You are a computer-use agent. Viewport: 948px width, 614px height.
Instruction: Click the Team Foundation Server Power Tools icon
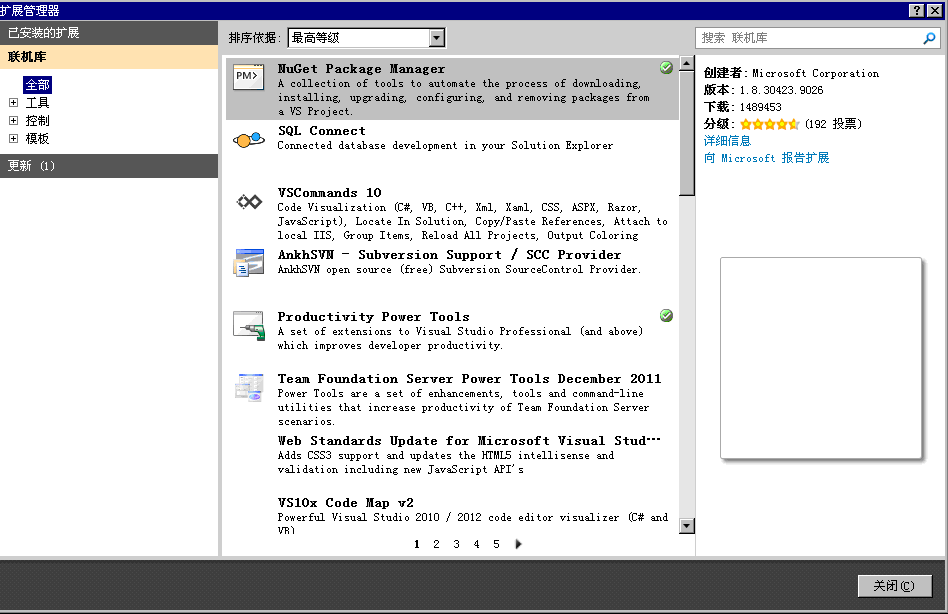(x=249, y=387)
